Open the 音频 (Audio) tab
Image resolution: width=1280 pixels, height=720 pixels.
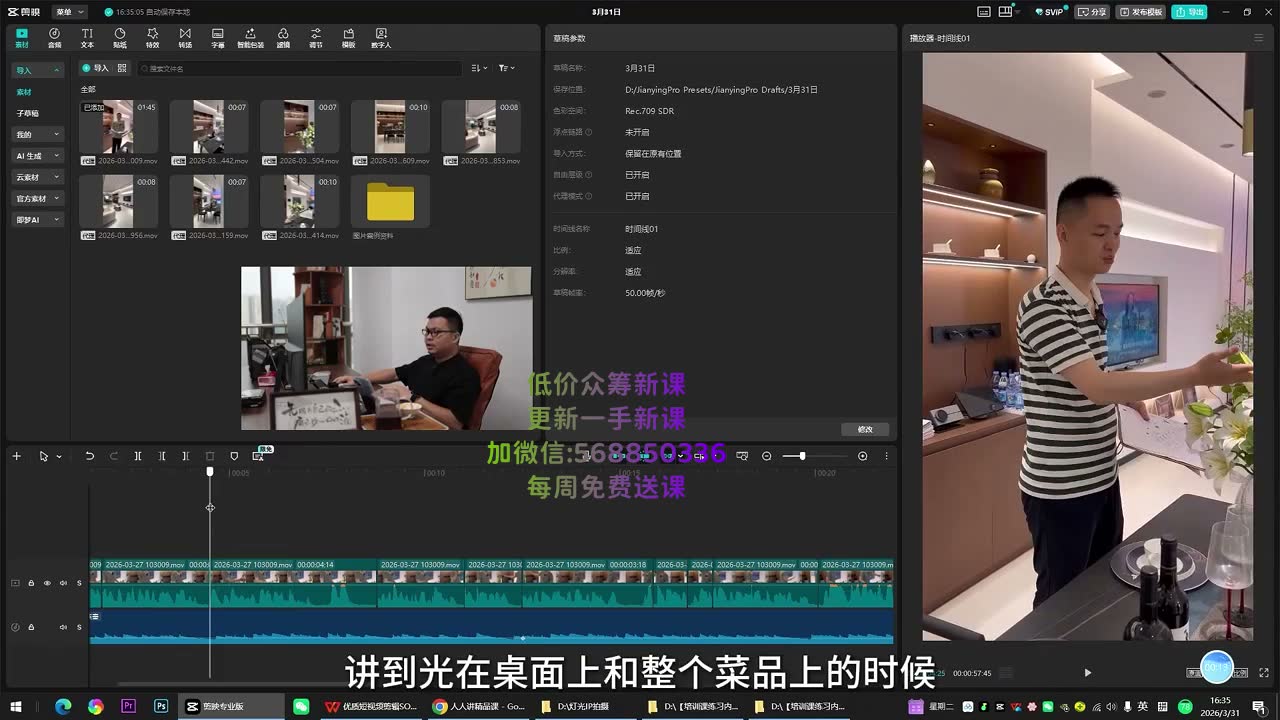point(54,38)
